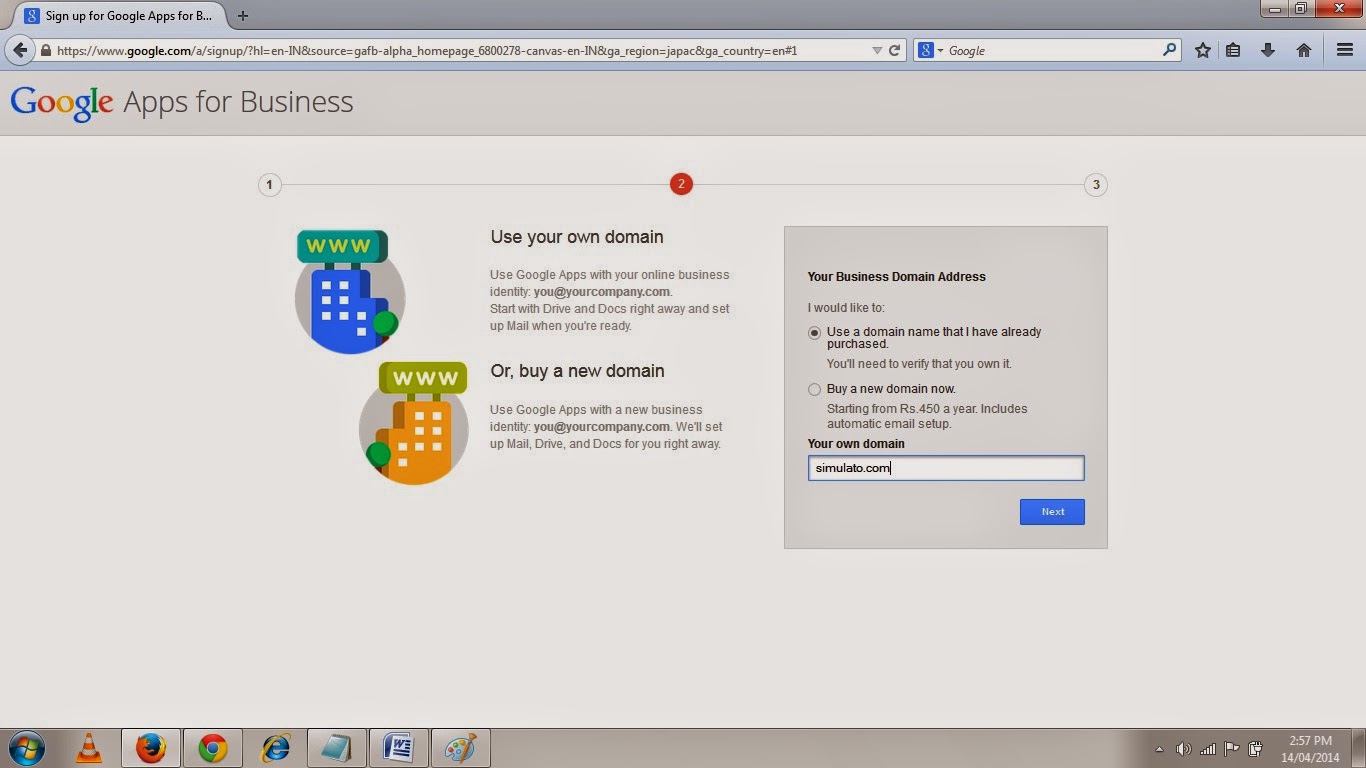Open the Firefox hamburger menu

point(1344,50)
